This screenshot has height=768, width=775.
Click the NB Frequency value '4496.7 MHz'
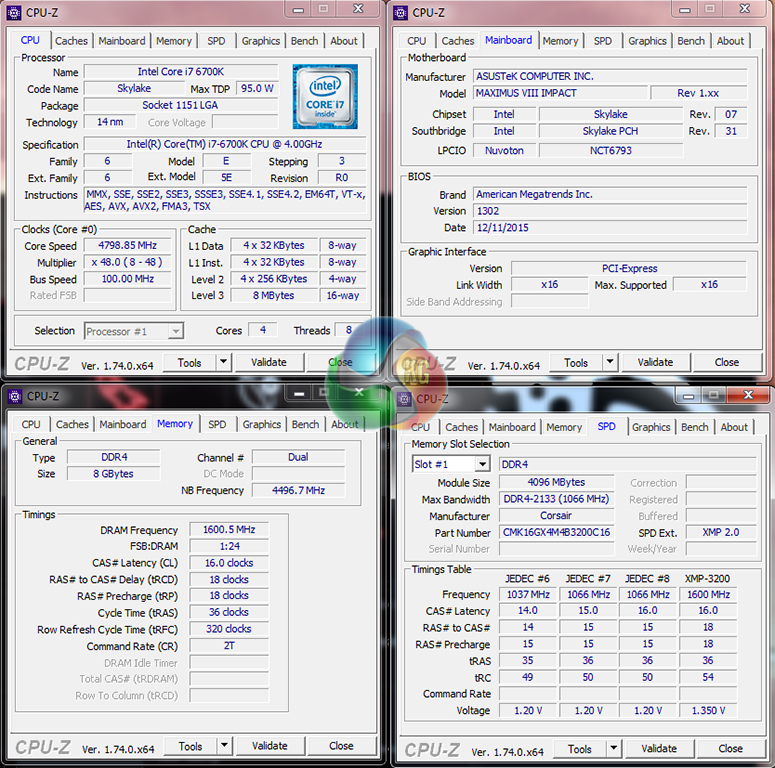[x=298, y=490]
